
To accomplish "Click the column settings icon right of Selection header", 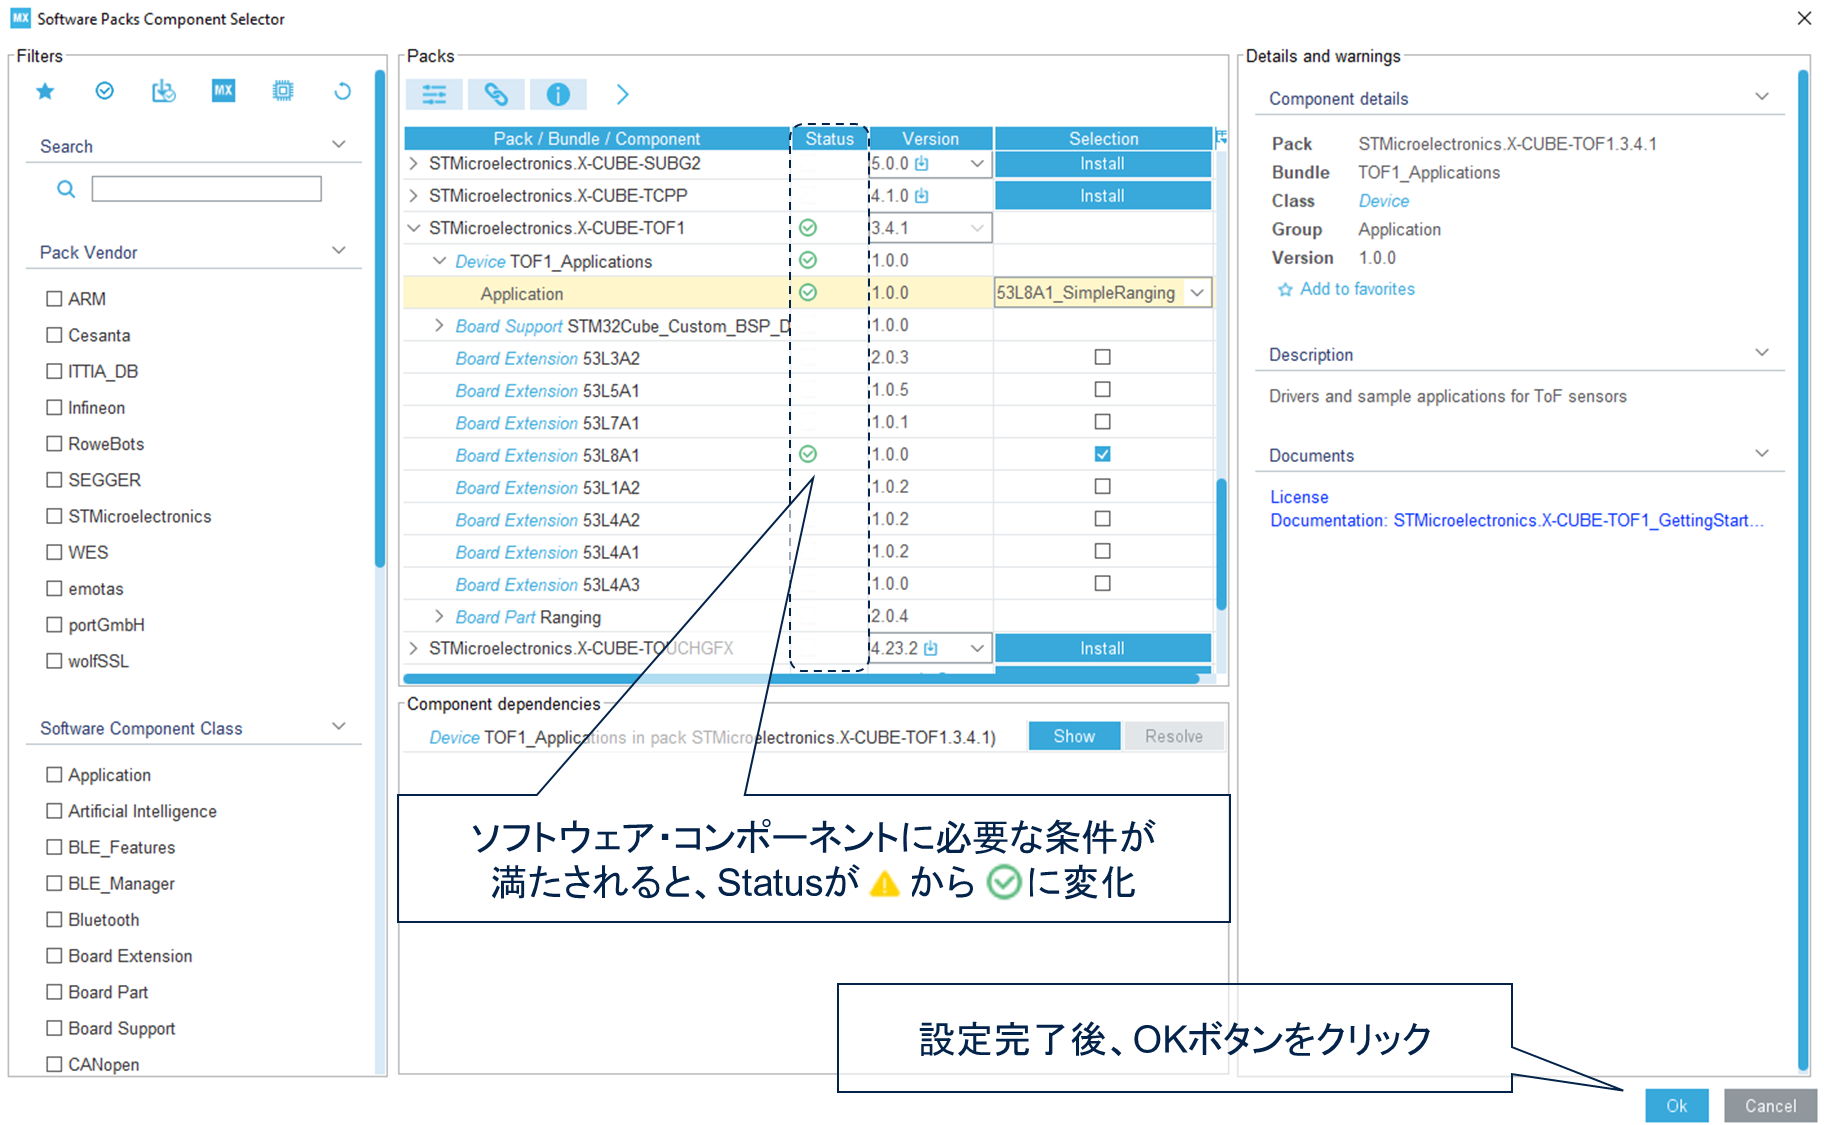I will [1221, 137].
